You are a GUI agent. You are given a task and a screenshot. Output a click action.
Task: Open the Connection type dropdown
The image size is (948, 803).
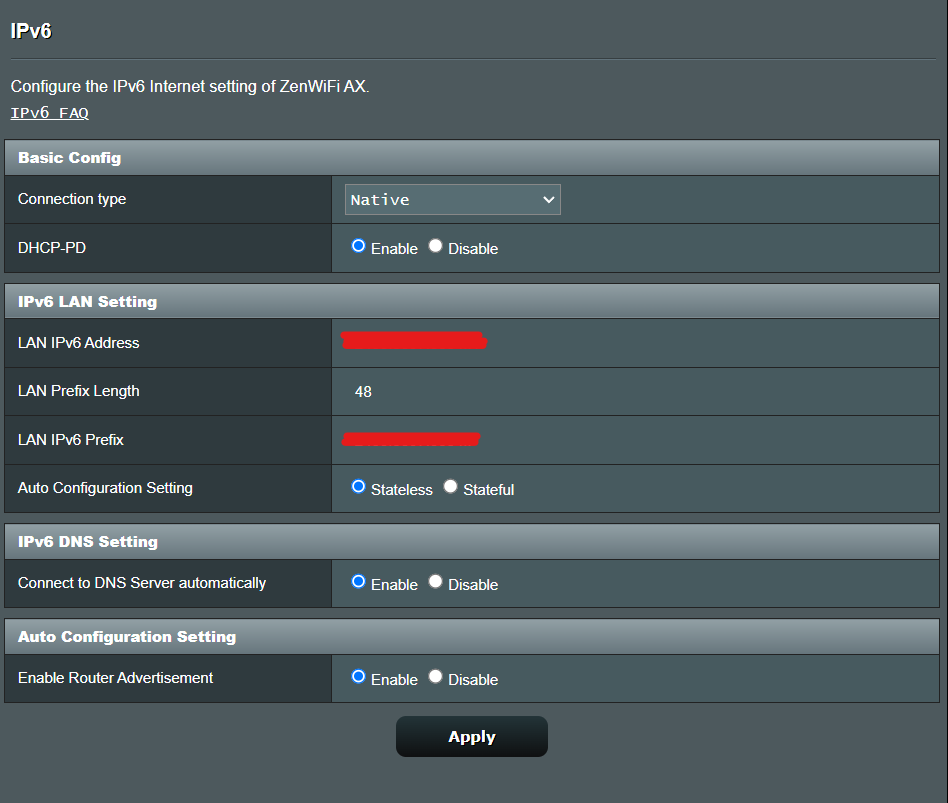tap(452, 199)
